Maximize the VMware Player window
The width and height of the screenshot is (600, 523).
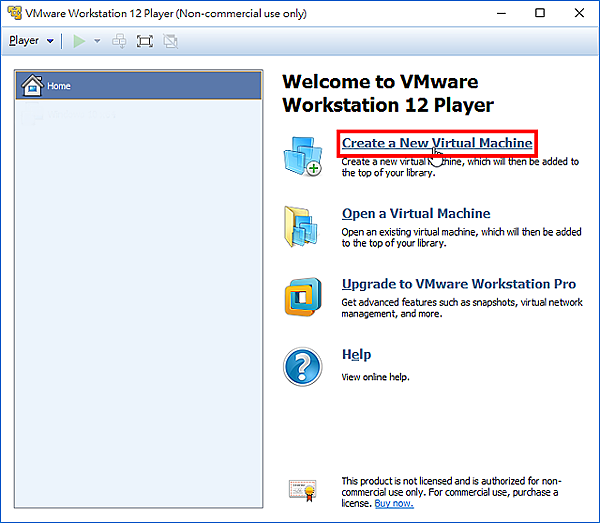pos(540,13)
